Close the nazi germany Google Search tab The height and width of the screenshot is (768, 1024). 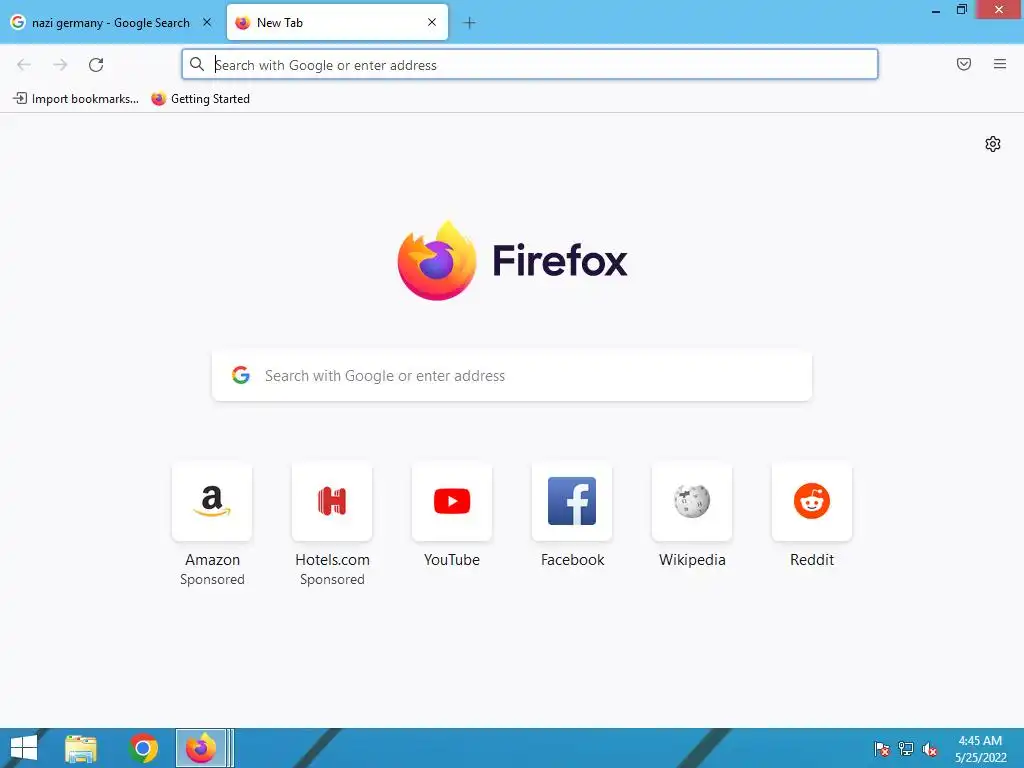tap(207, 22)
